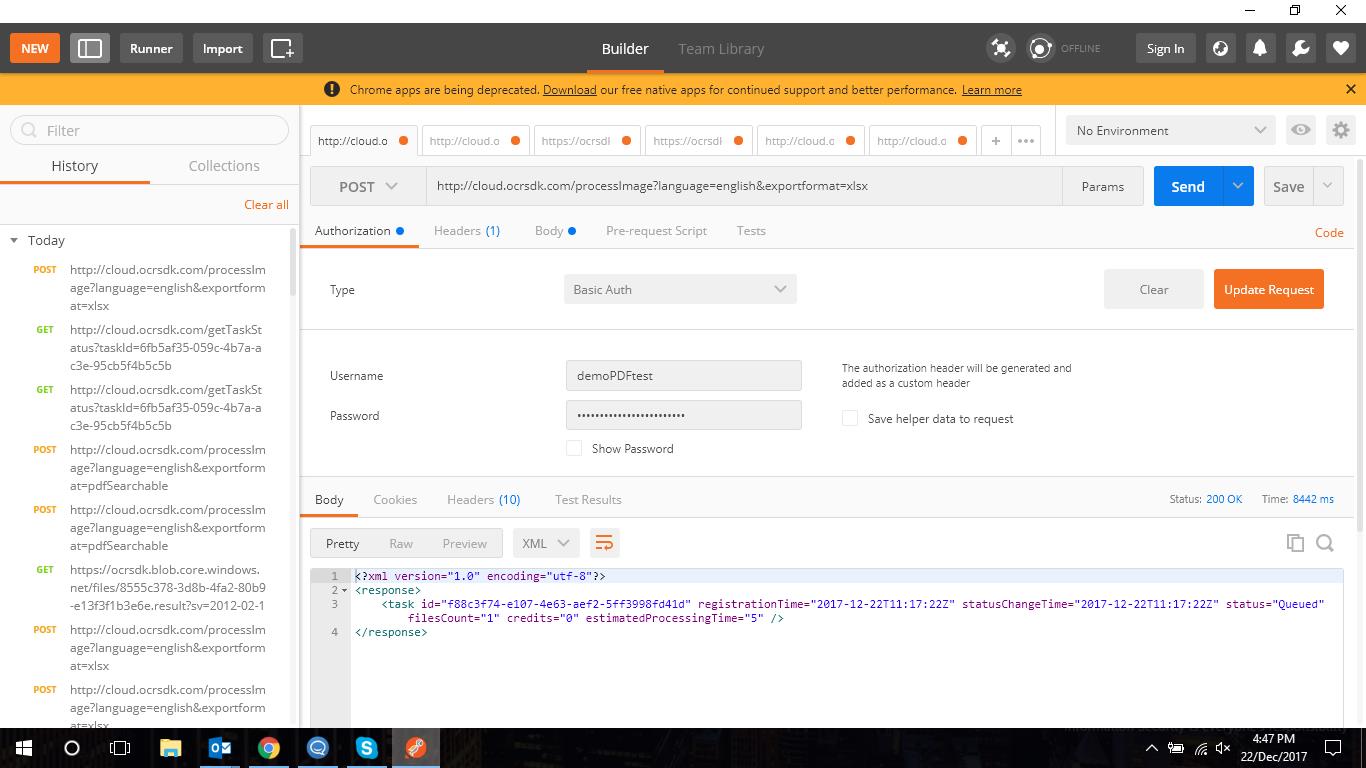This screenshot has width=1366, height=768.
Task: Copy the response body using copy icon
Action: pyautogui.click(x=1295, y=542)
